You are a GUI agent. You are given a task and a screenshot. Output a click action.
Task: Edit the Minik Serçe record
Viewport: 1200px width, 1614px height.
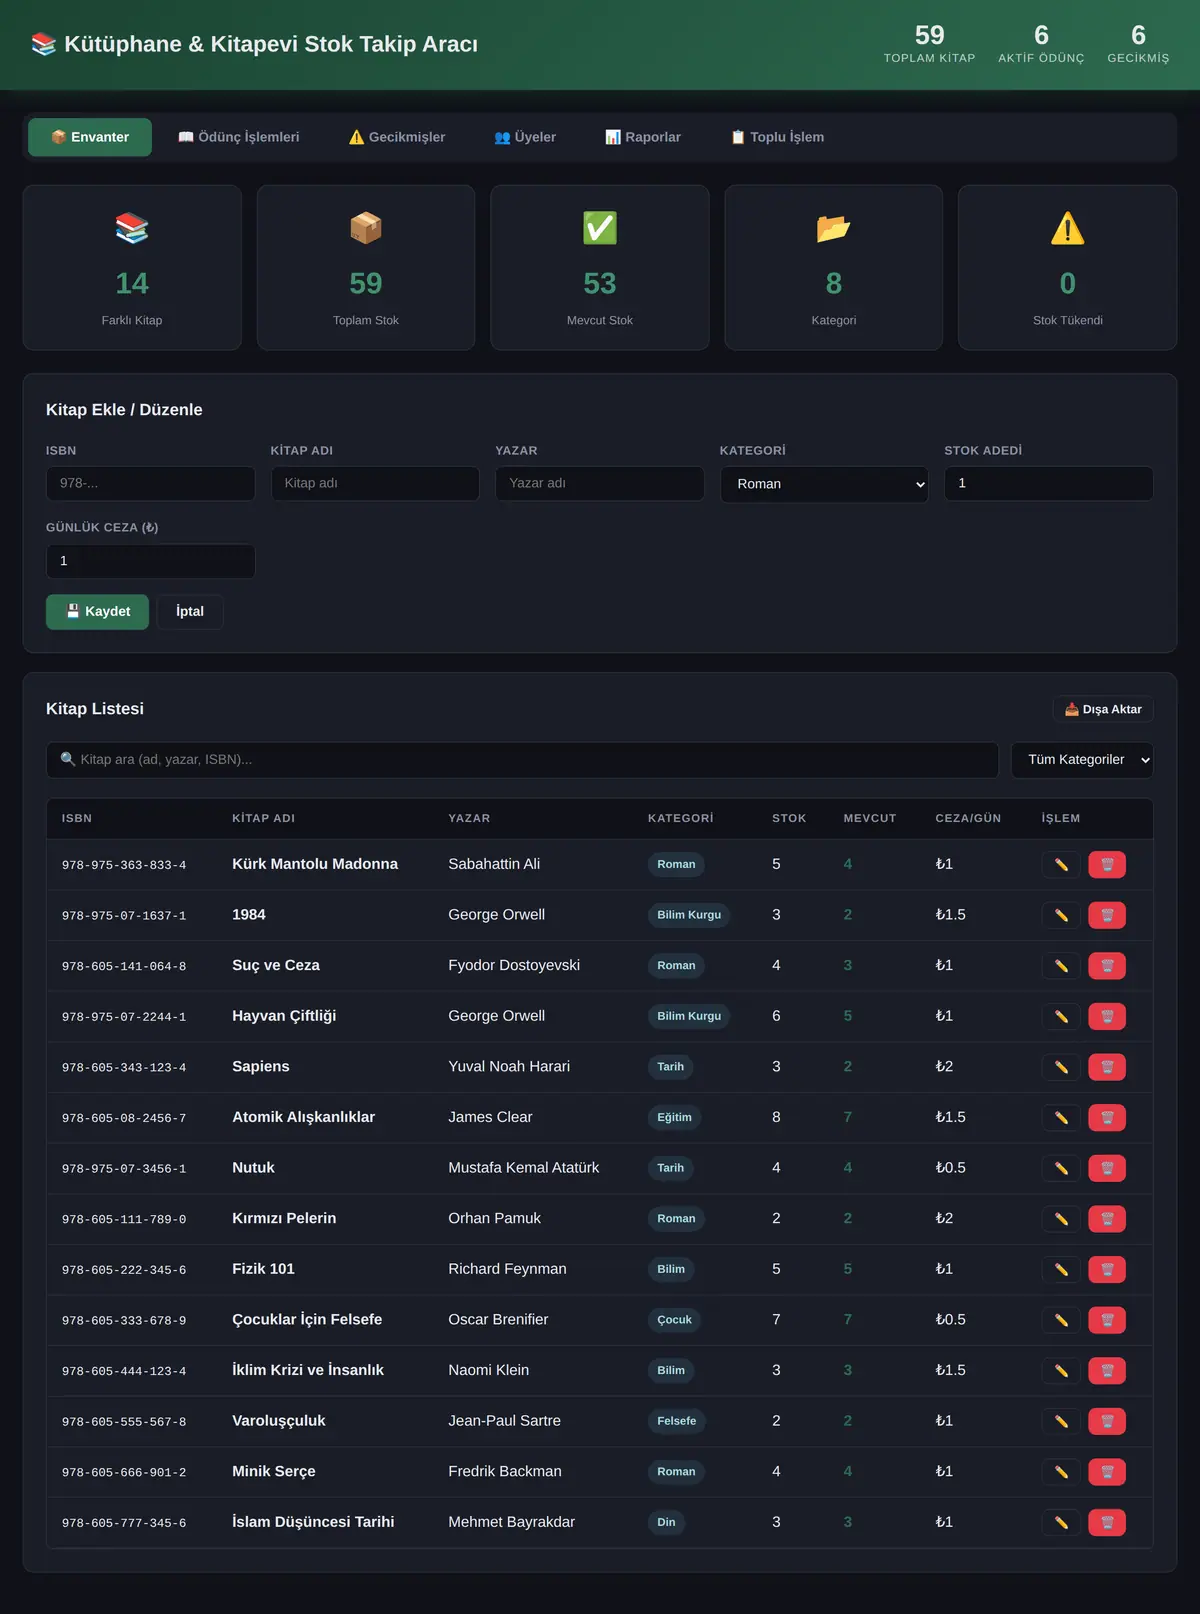[x=1061, y=1472]
